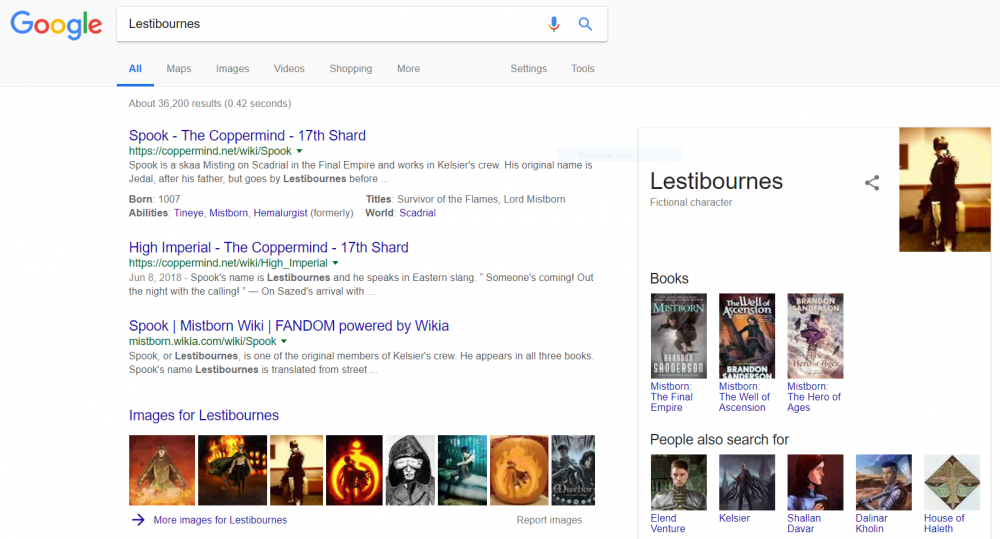Click the People also search for heading
The image size is (1000, 539).
pyautogui.click(x=719, y=439)
